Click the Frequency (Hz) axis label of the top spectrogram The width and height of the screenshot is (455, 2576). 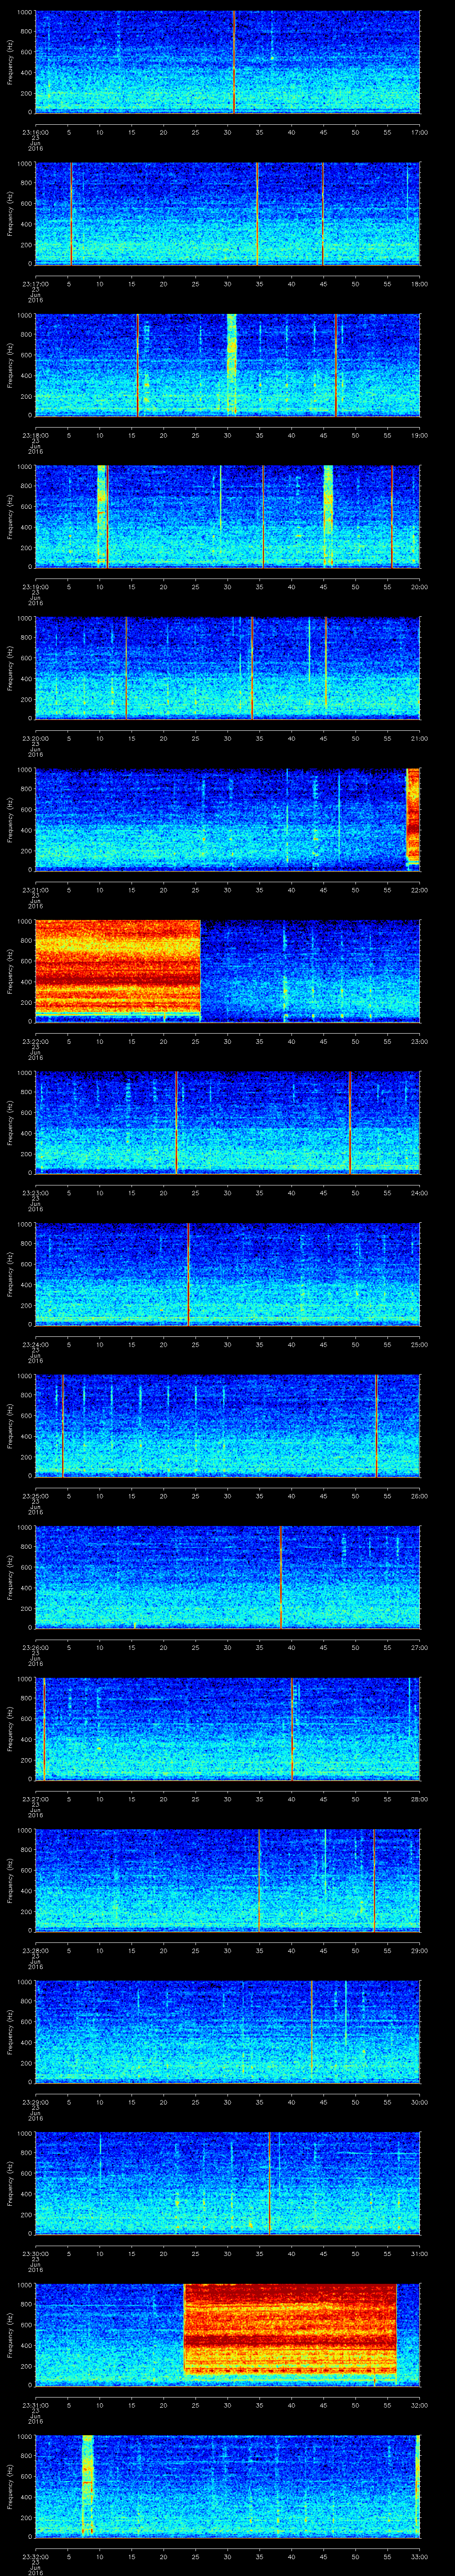coord(11,62)
